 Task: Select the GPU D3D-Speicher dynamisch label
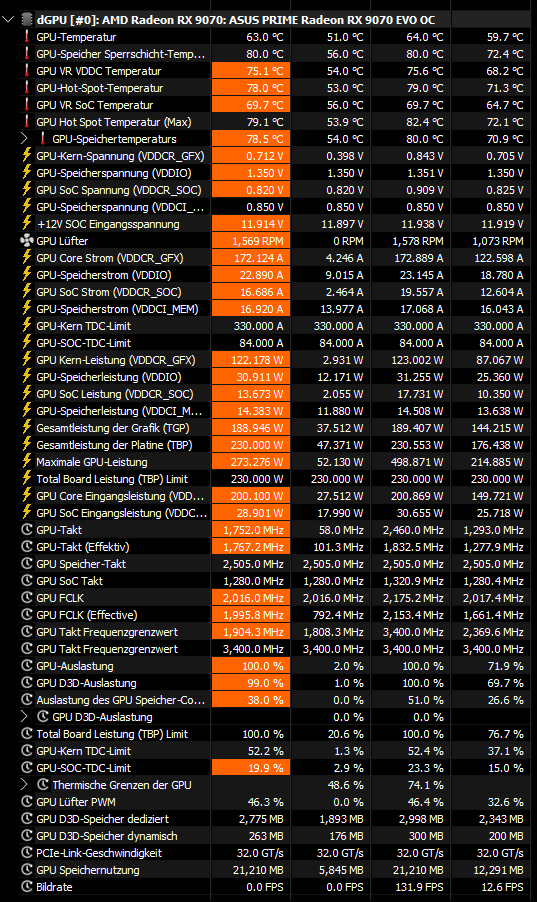click(106, 836)
